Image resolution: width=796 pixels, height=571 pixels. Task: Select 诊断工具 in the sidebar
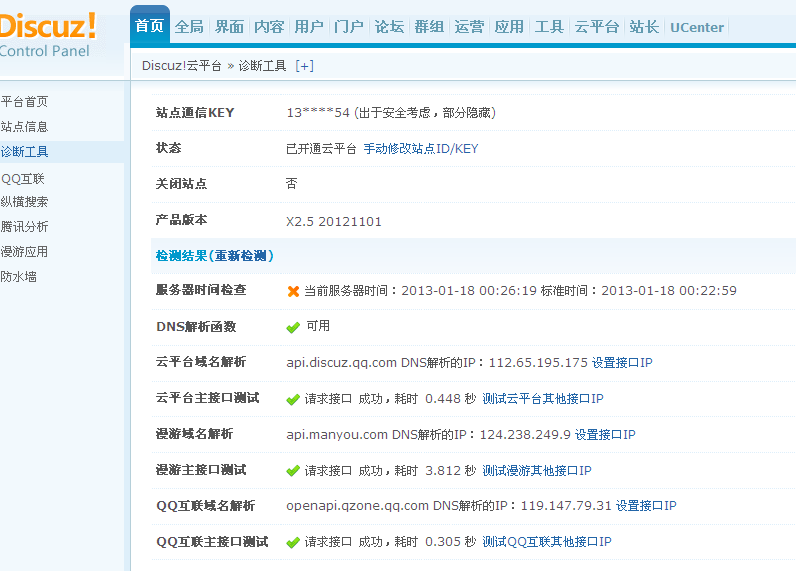[24, 152]
